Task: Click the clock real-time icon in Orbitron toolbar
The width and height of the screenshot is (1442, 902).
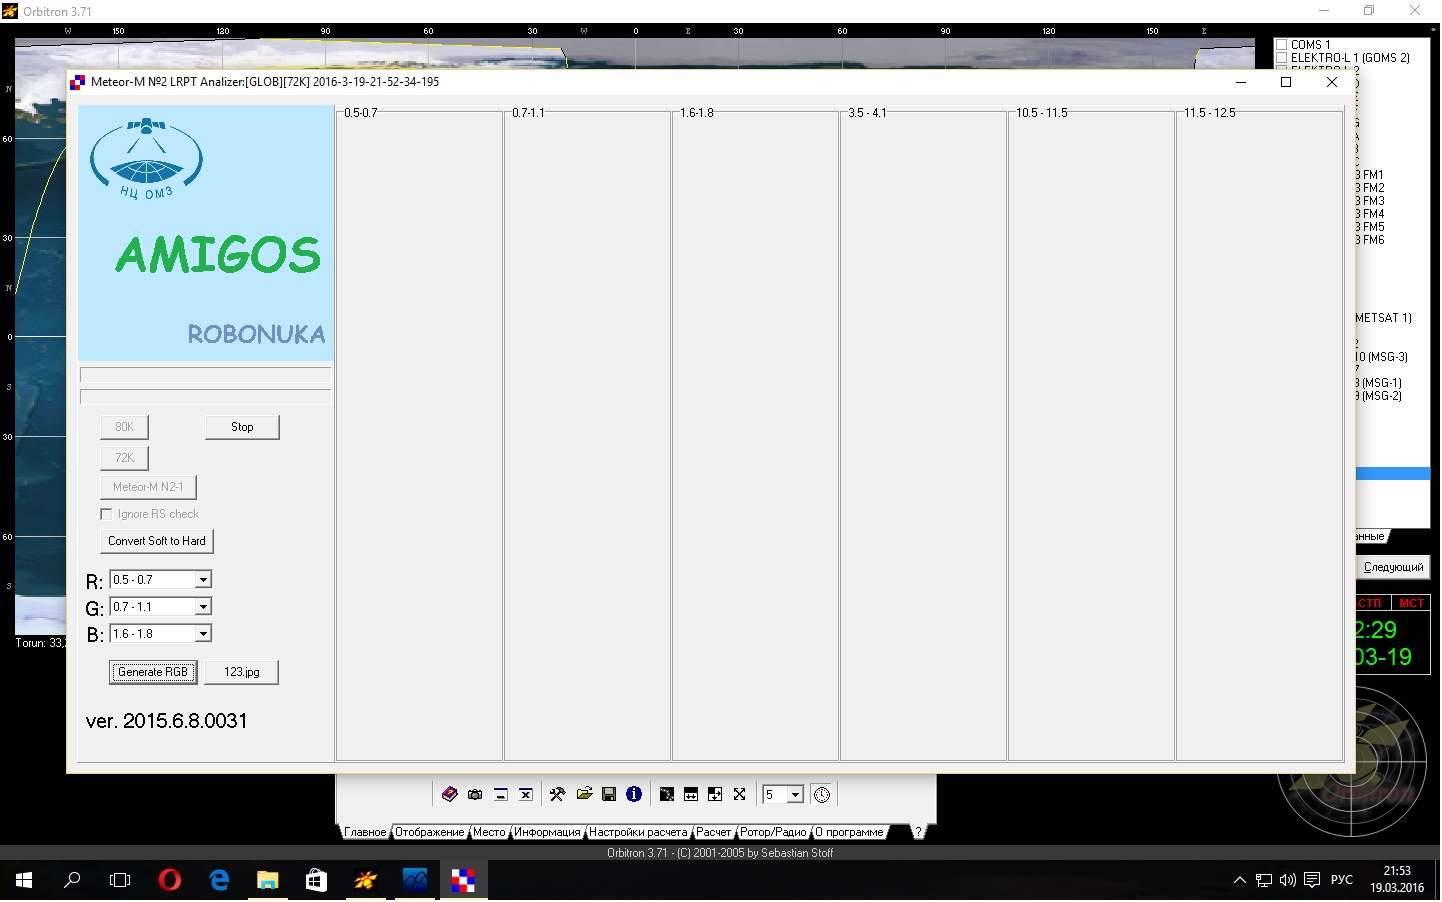Action: 822,795
